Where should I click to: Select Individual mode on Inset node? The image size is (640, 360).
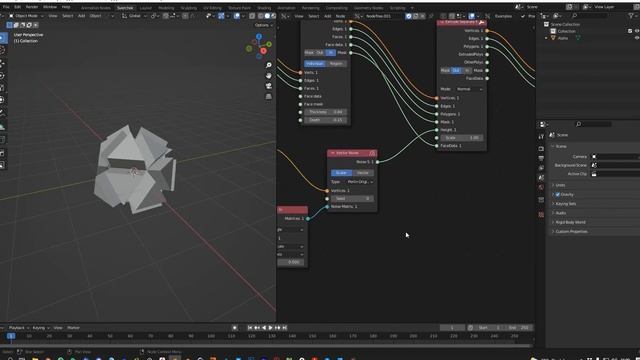tap(315, 64)
